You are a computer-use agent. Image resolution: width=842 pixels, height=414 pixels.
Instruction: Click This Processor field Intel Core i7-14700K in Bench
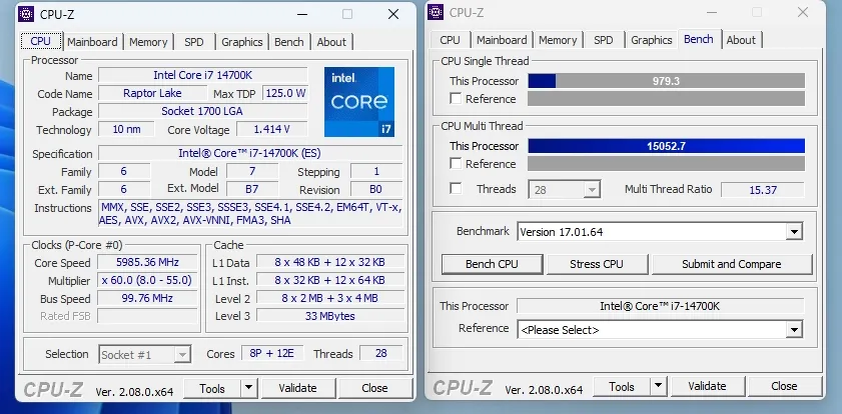[x=660, y=307]
